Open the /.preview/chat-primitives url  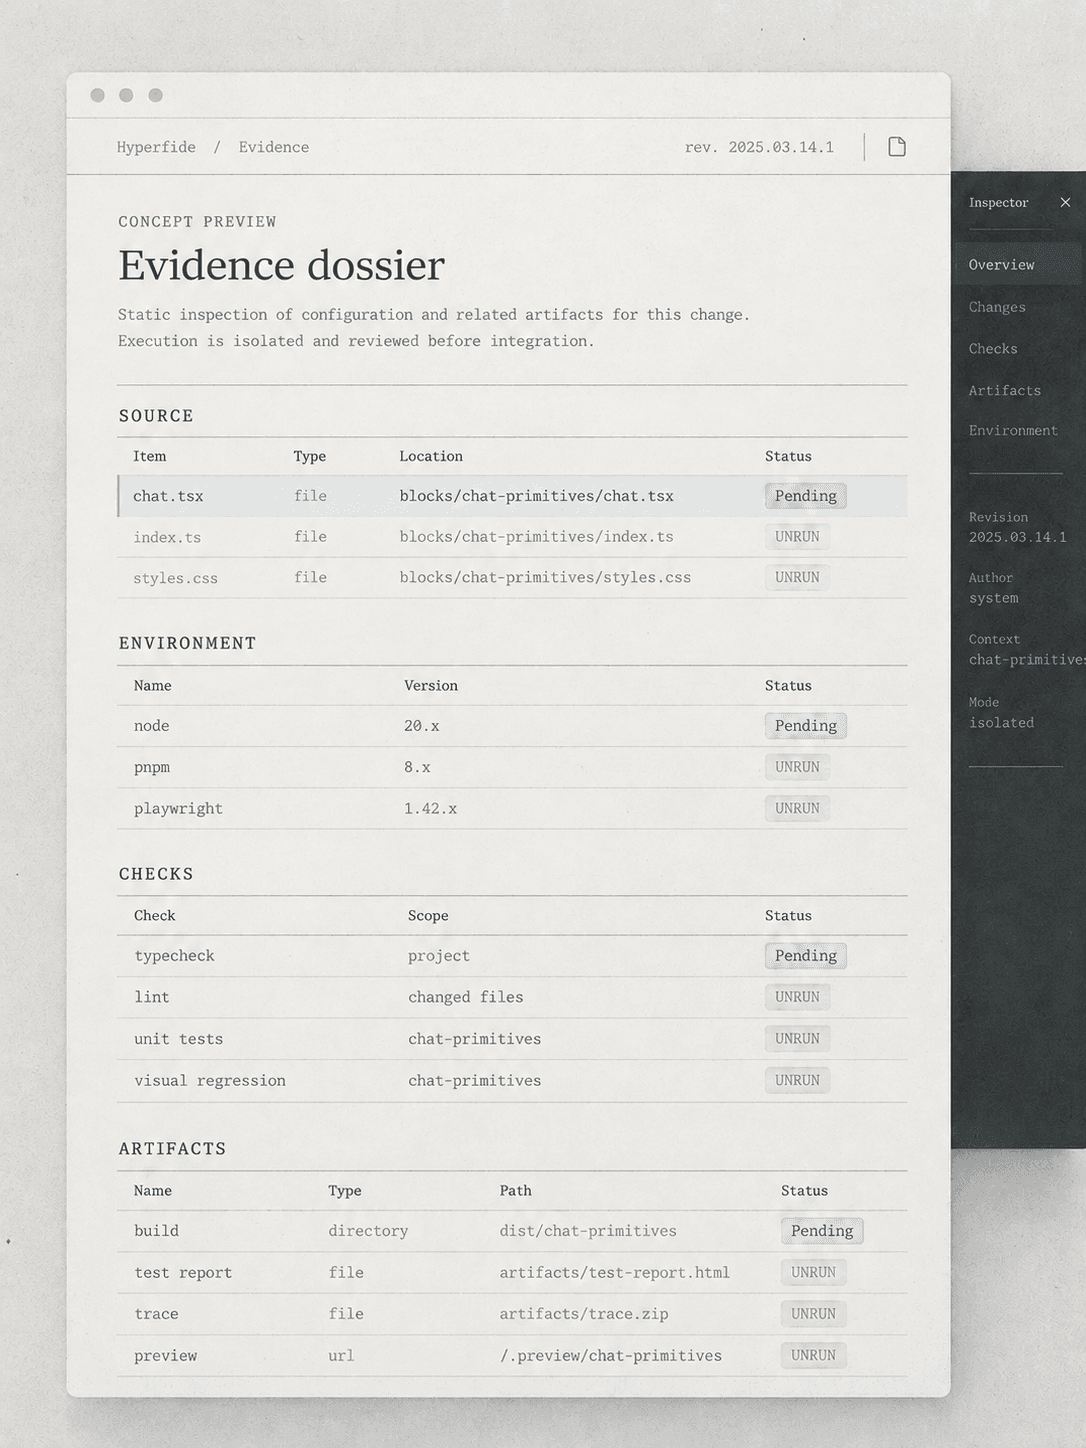point(611,1356)
